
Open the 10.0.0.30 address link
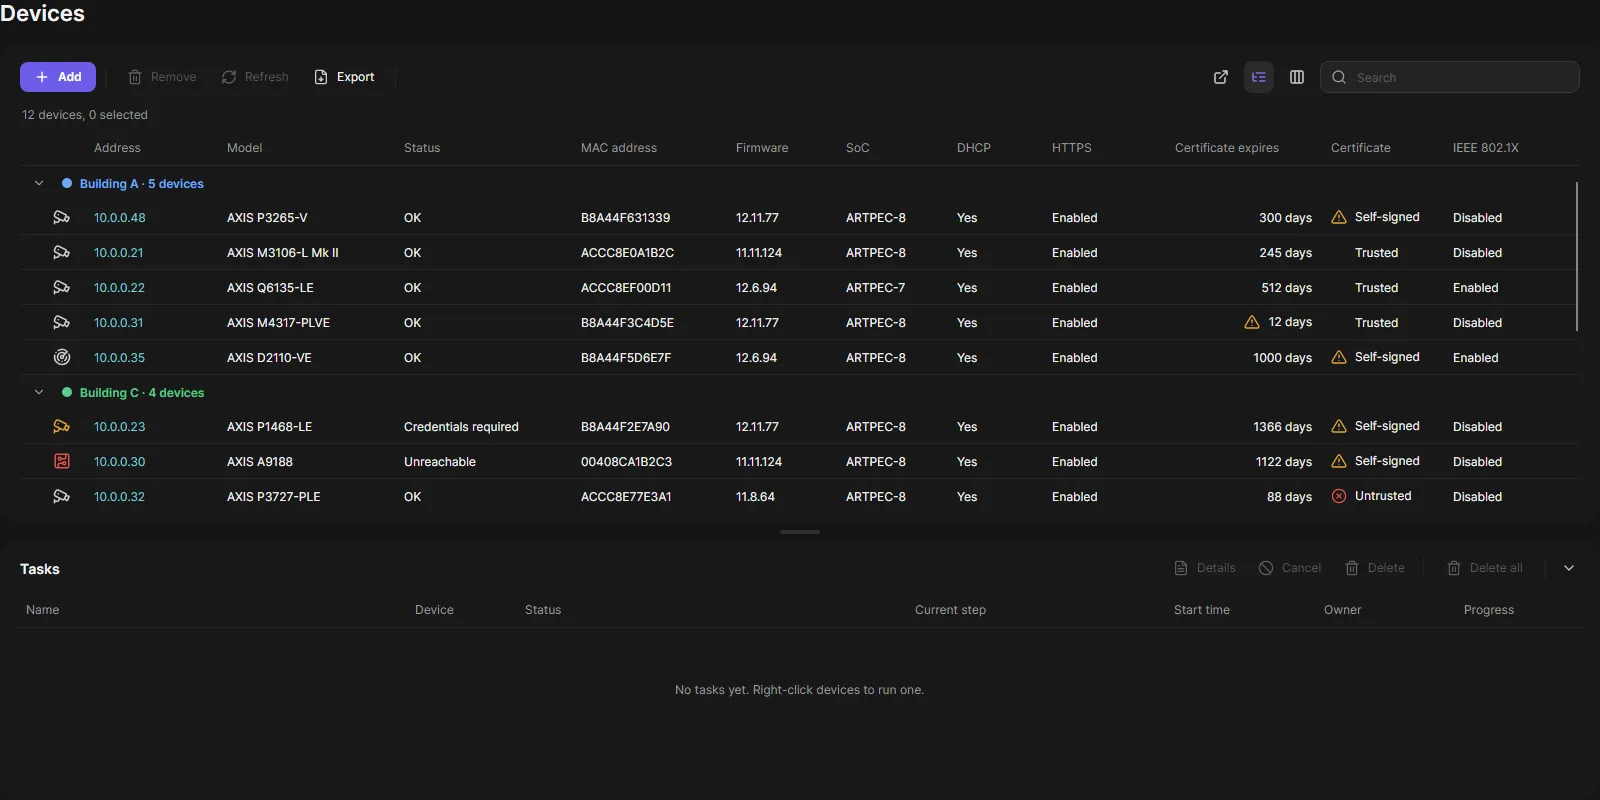[119, 462]
